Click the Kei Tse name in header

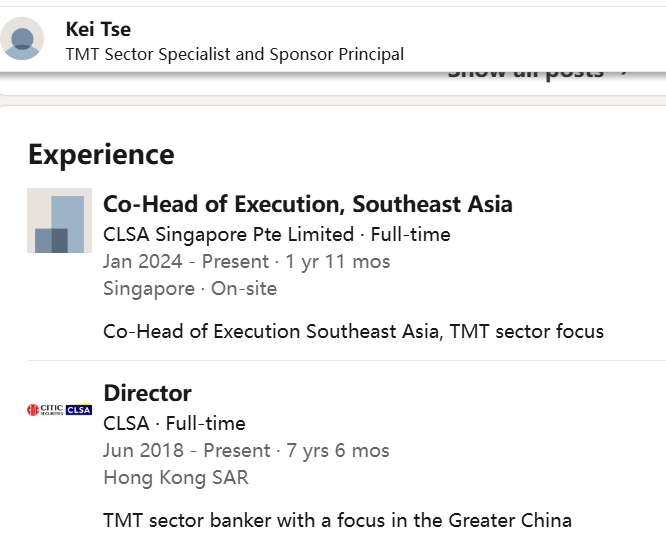98,29
